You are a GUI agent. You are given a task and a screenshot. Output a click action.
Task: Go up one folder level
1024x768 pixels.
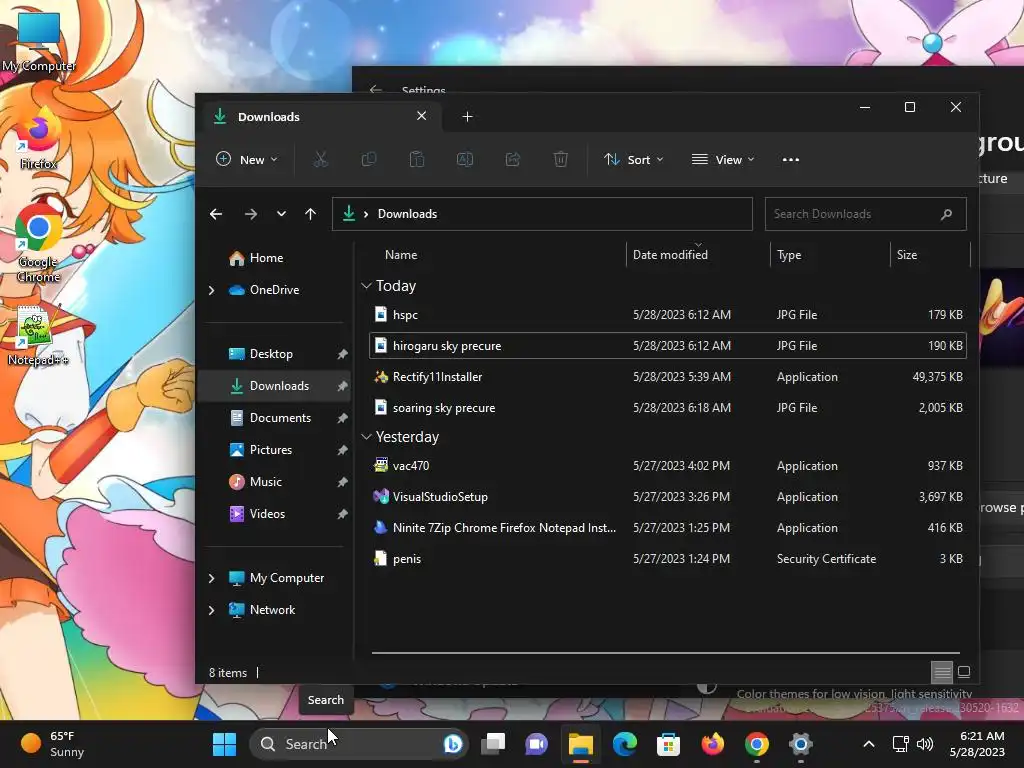click(310, 214)
